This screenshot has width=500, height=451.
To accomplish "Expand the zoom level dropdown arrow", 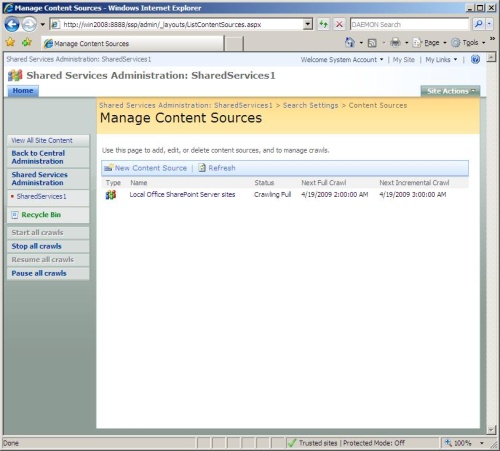I will (x=481, y=443).
